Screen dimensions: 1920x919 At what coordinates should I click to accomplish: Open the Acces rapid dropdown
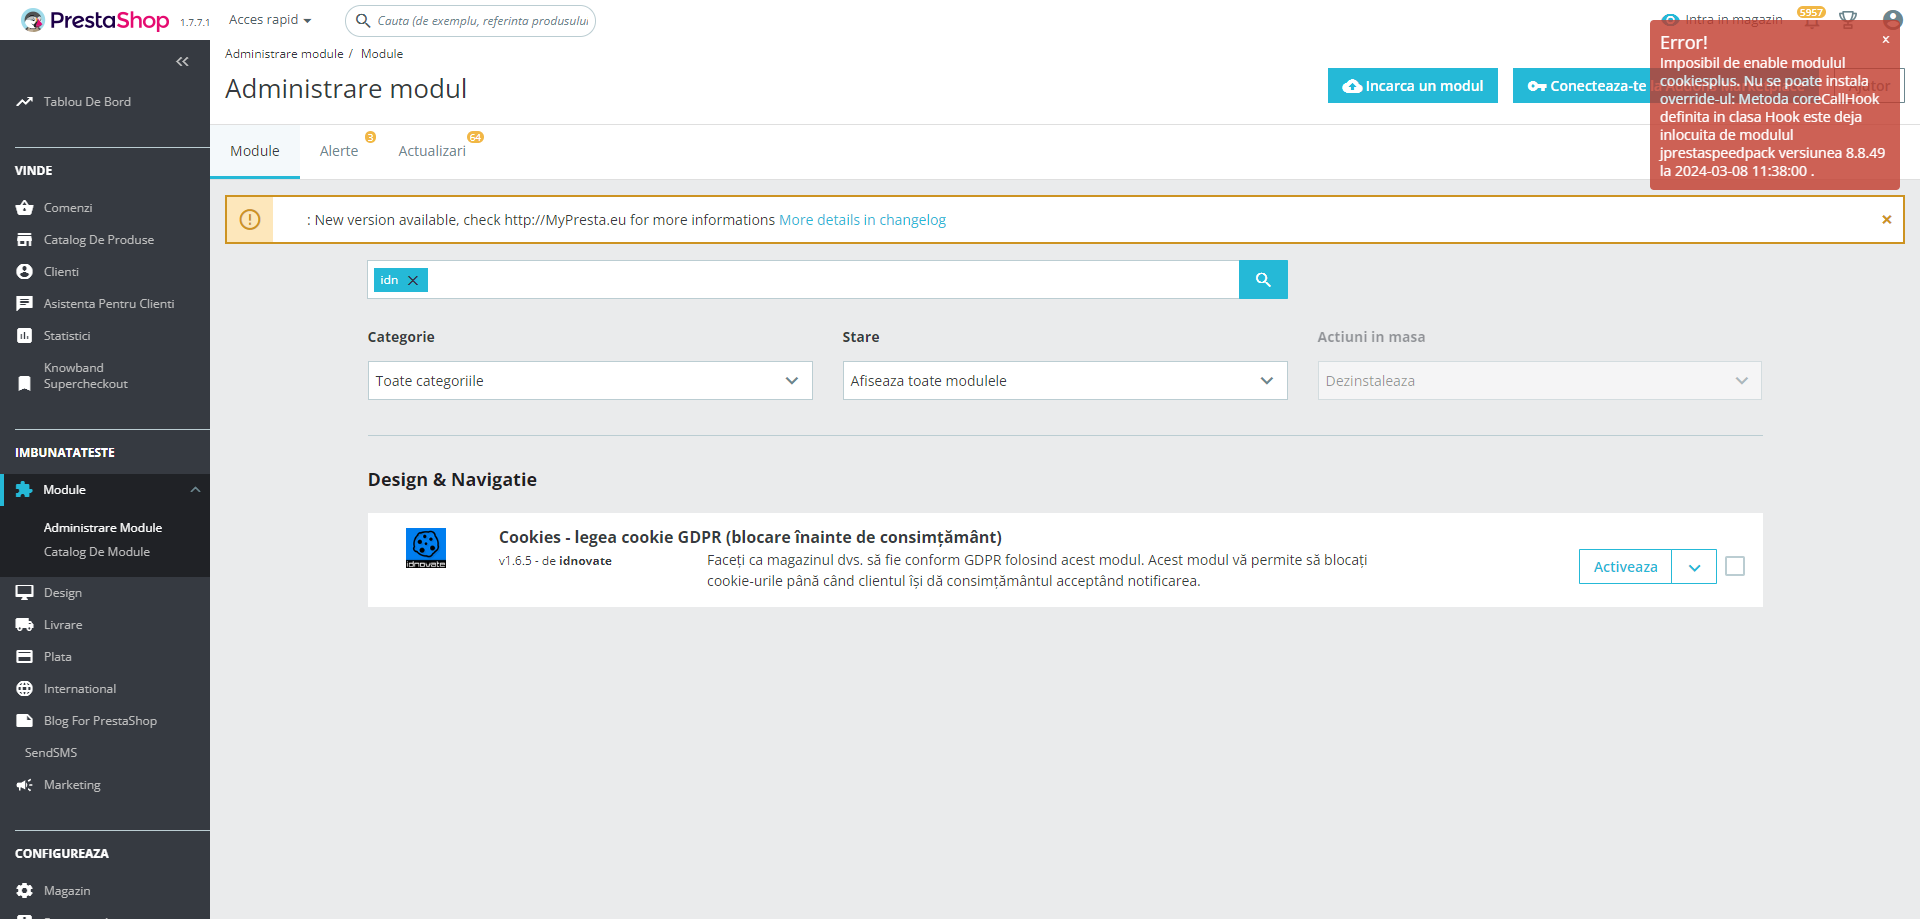[270, 20]
